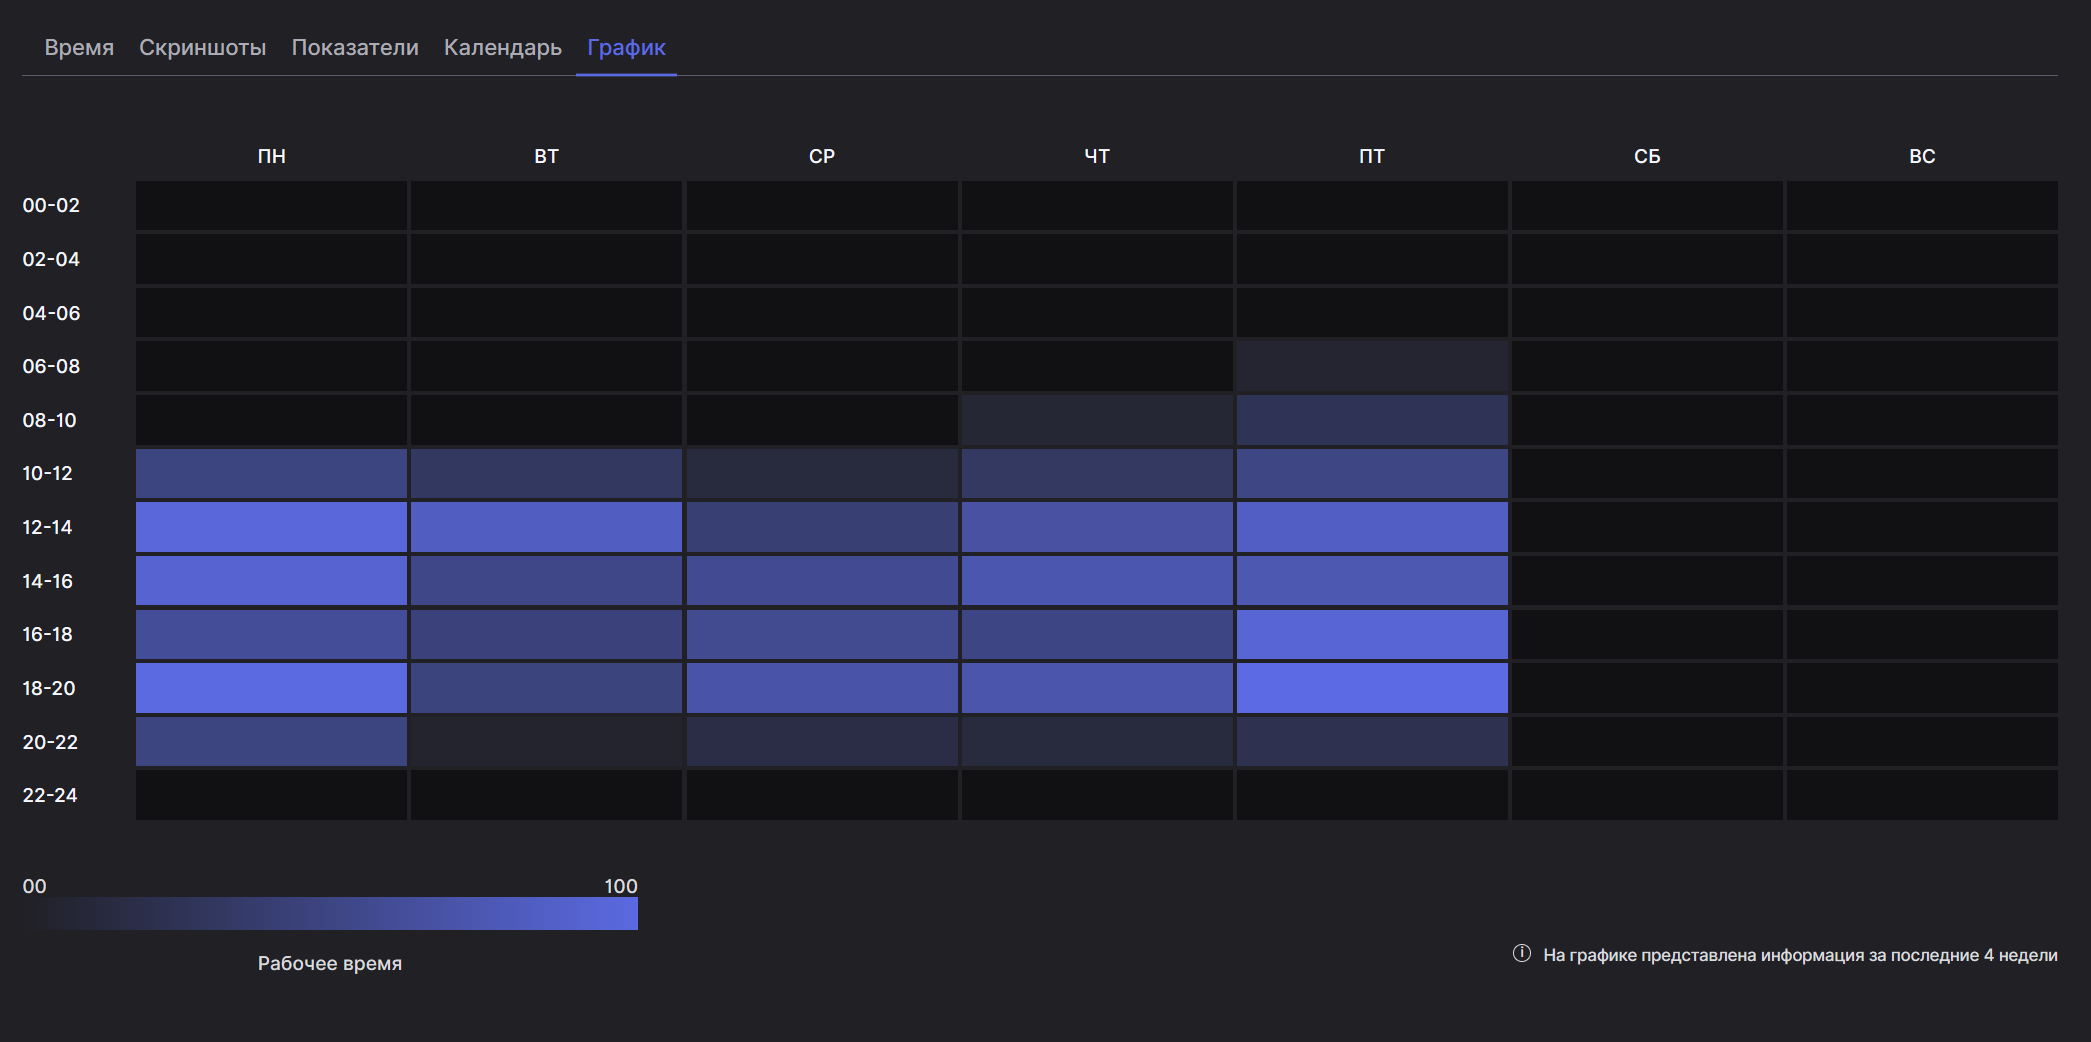Switch to the Скриншоты tab
The height and width of the screenshot is (1042, 2091).
pyautogui.click(x=202, y=47)
